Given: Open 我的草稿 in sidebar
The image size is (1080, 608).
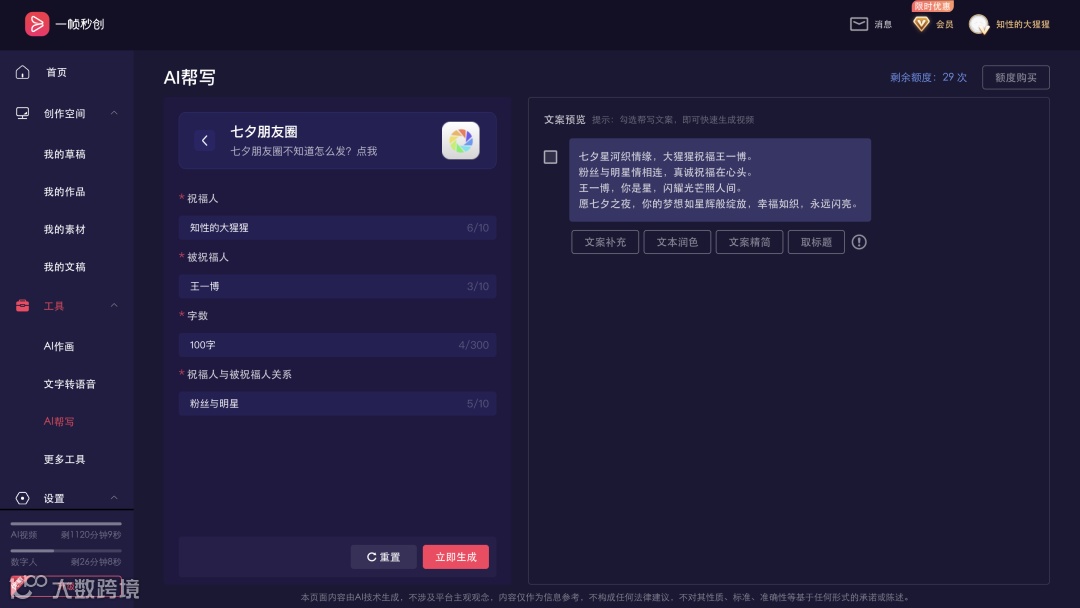Looking at the screenshot, I should (x=65, y=154).
